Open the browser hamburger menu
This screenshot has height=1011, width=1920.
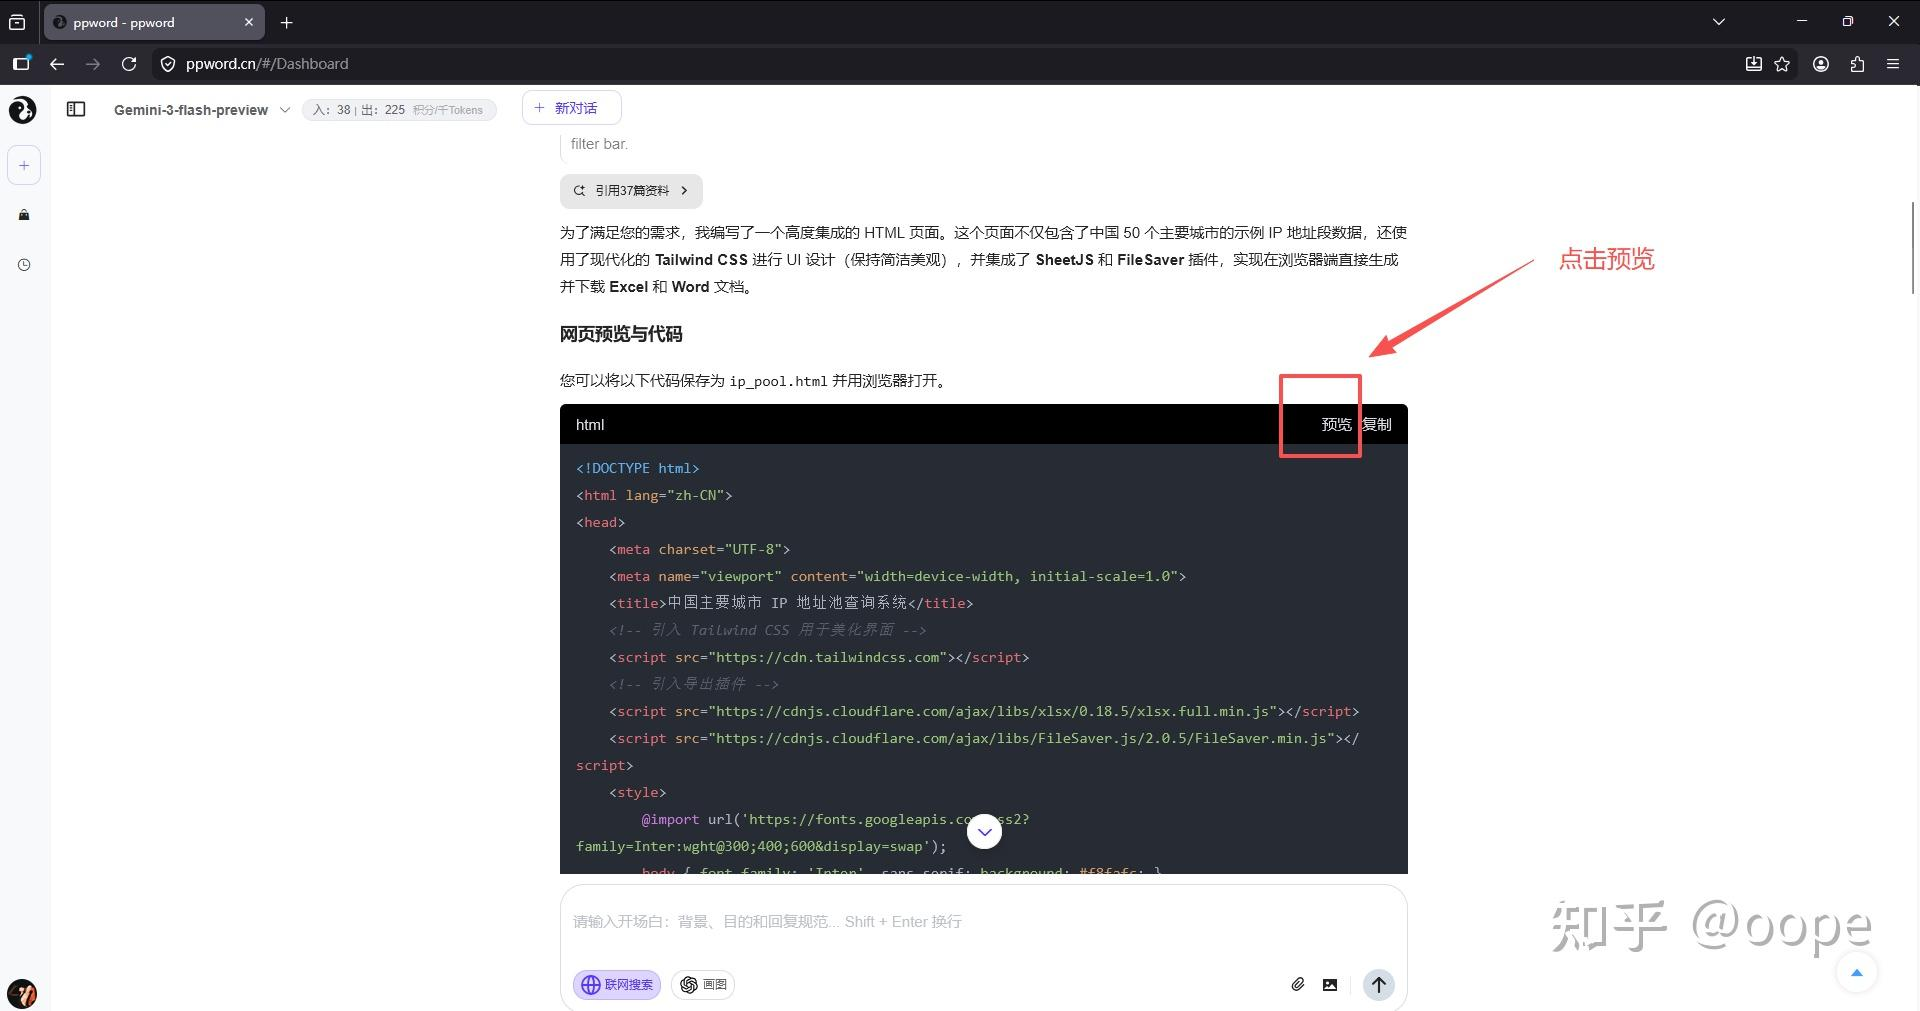[x=1893, y=64]
